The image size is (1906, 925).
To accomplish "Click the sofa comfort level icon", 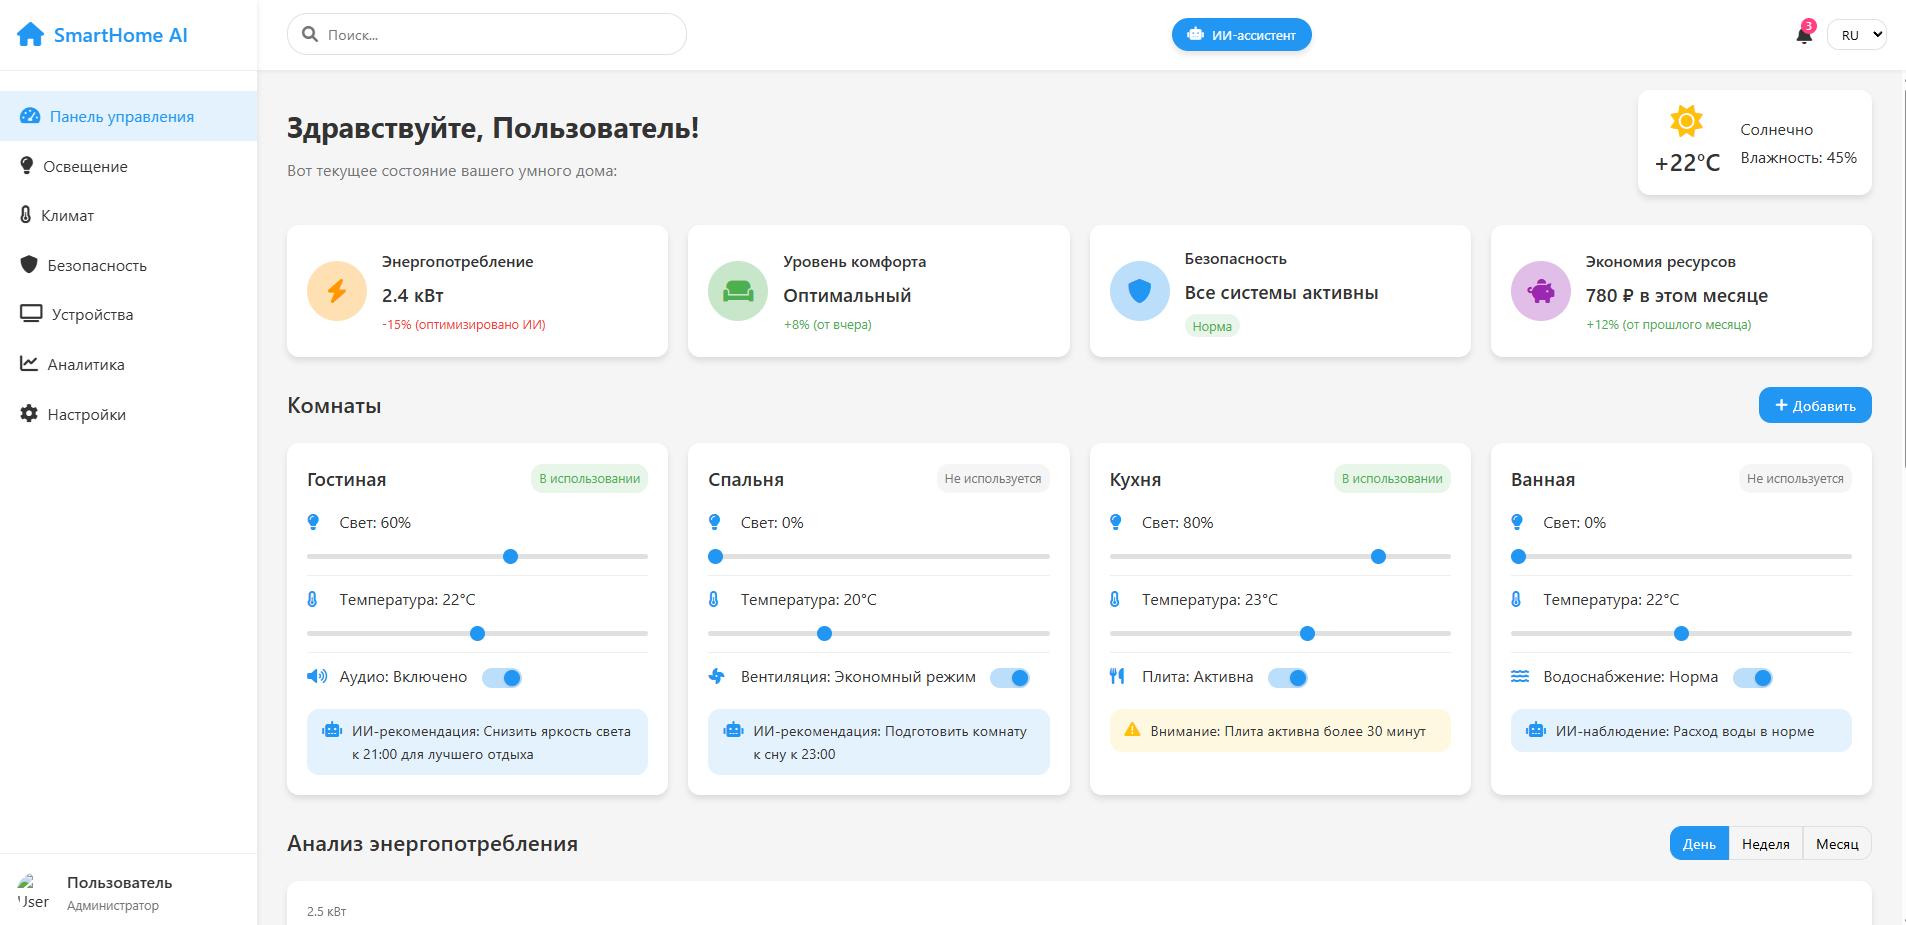I will click(x=738, y=291).
